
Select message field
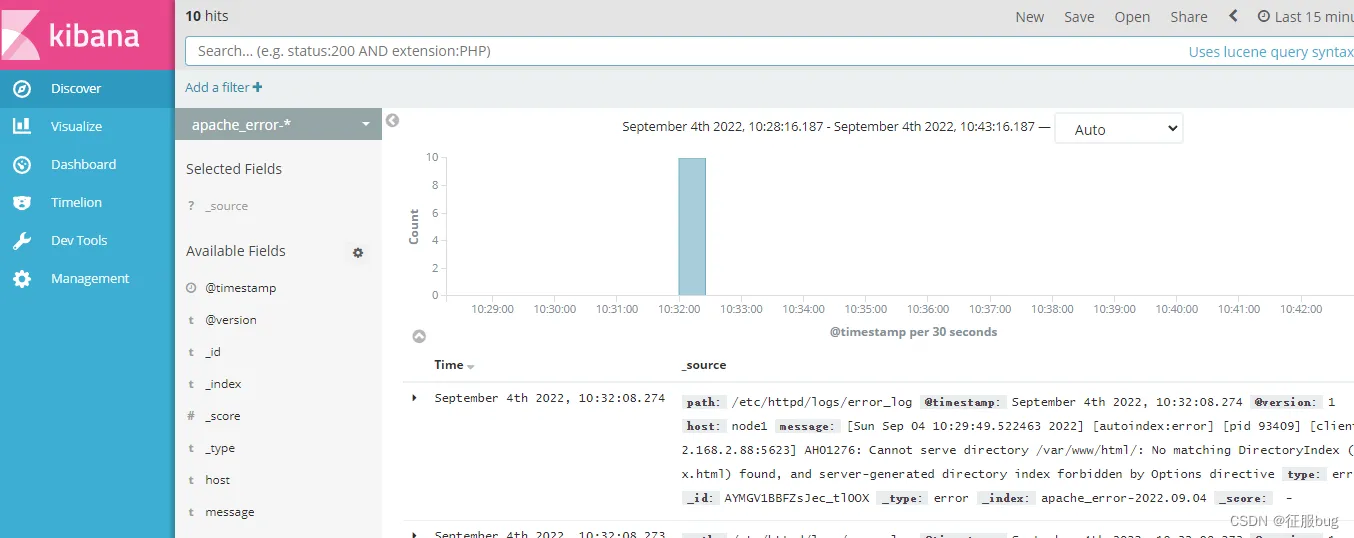230,512
